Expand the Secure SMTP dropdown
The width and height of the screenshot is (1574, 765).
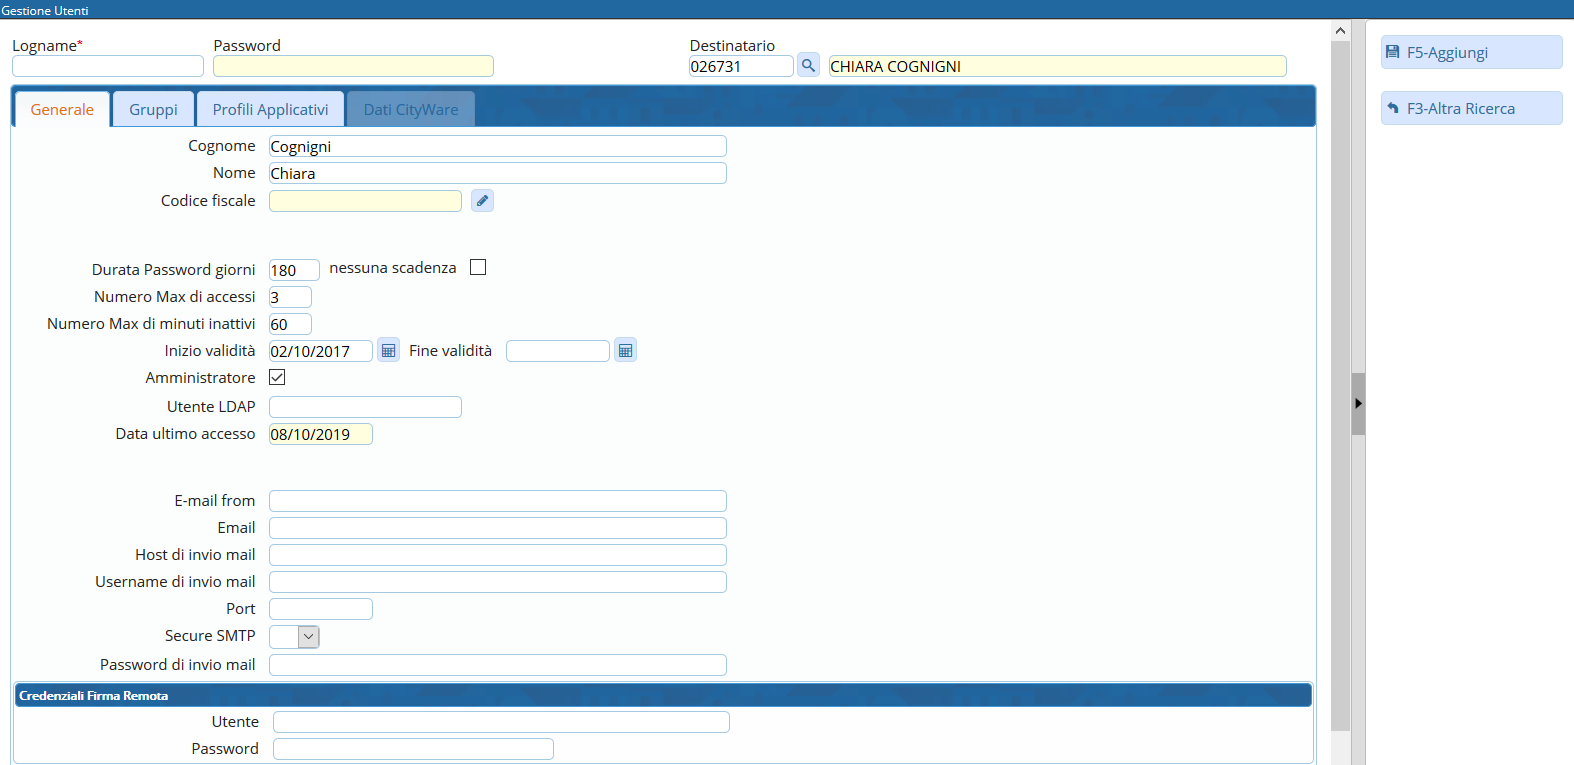(308, 637)
